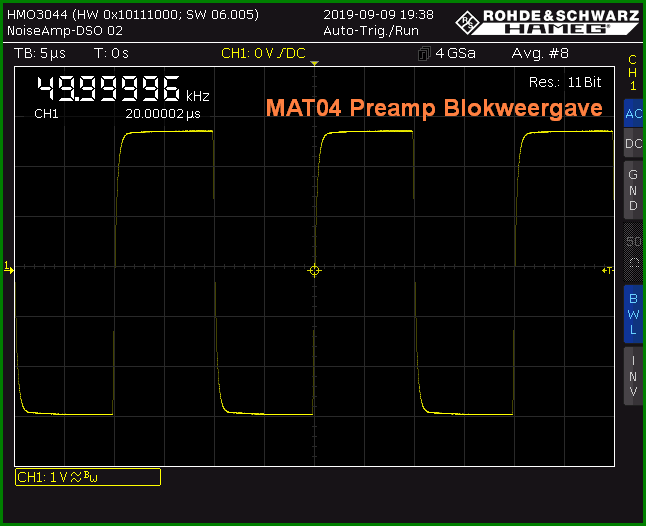
Task: Toggle 50 ohm input termination softkey
Action: (x=633, y=252)
